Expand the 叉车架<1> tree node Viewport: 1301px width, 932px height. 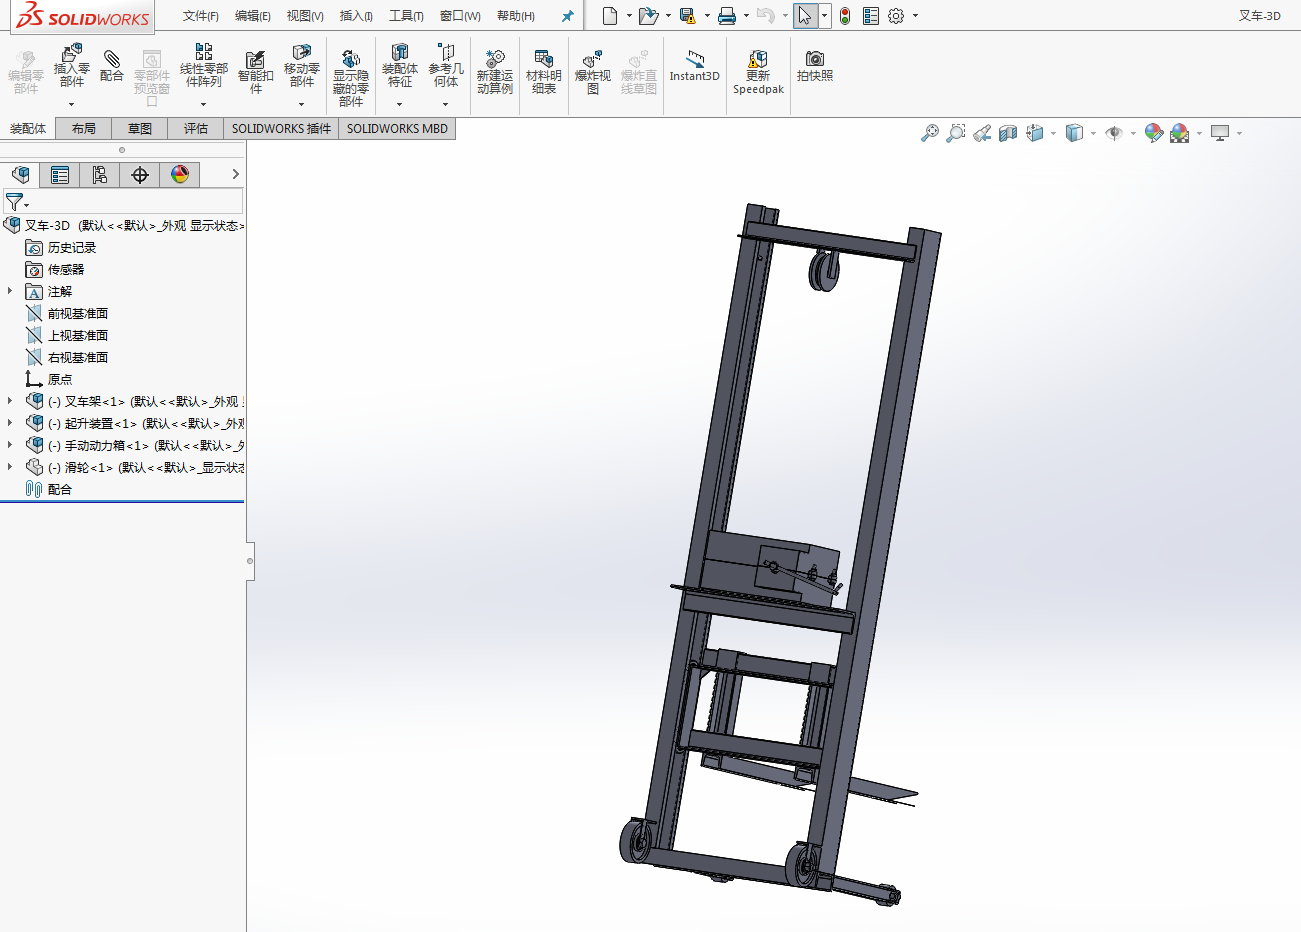click(10, 401)
